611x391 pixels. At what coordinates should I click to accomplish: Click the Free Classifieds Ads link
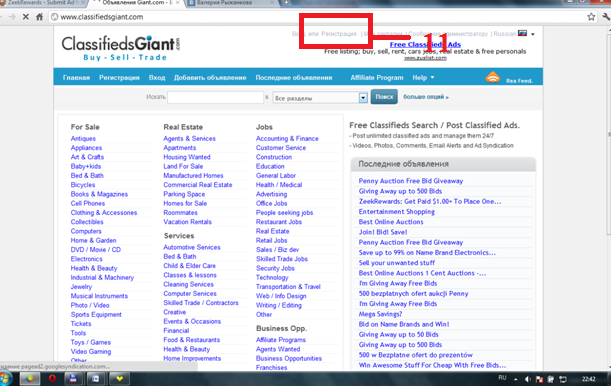(425, 44)
